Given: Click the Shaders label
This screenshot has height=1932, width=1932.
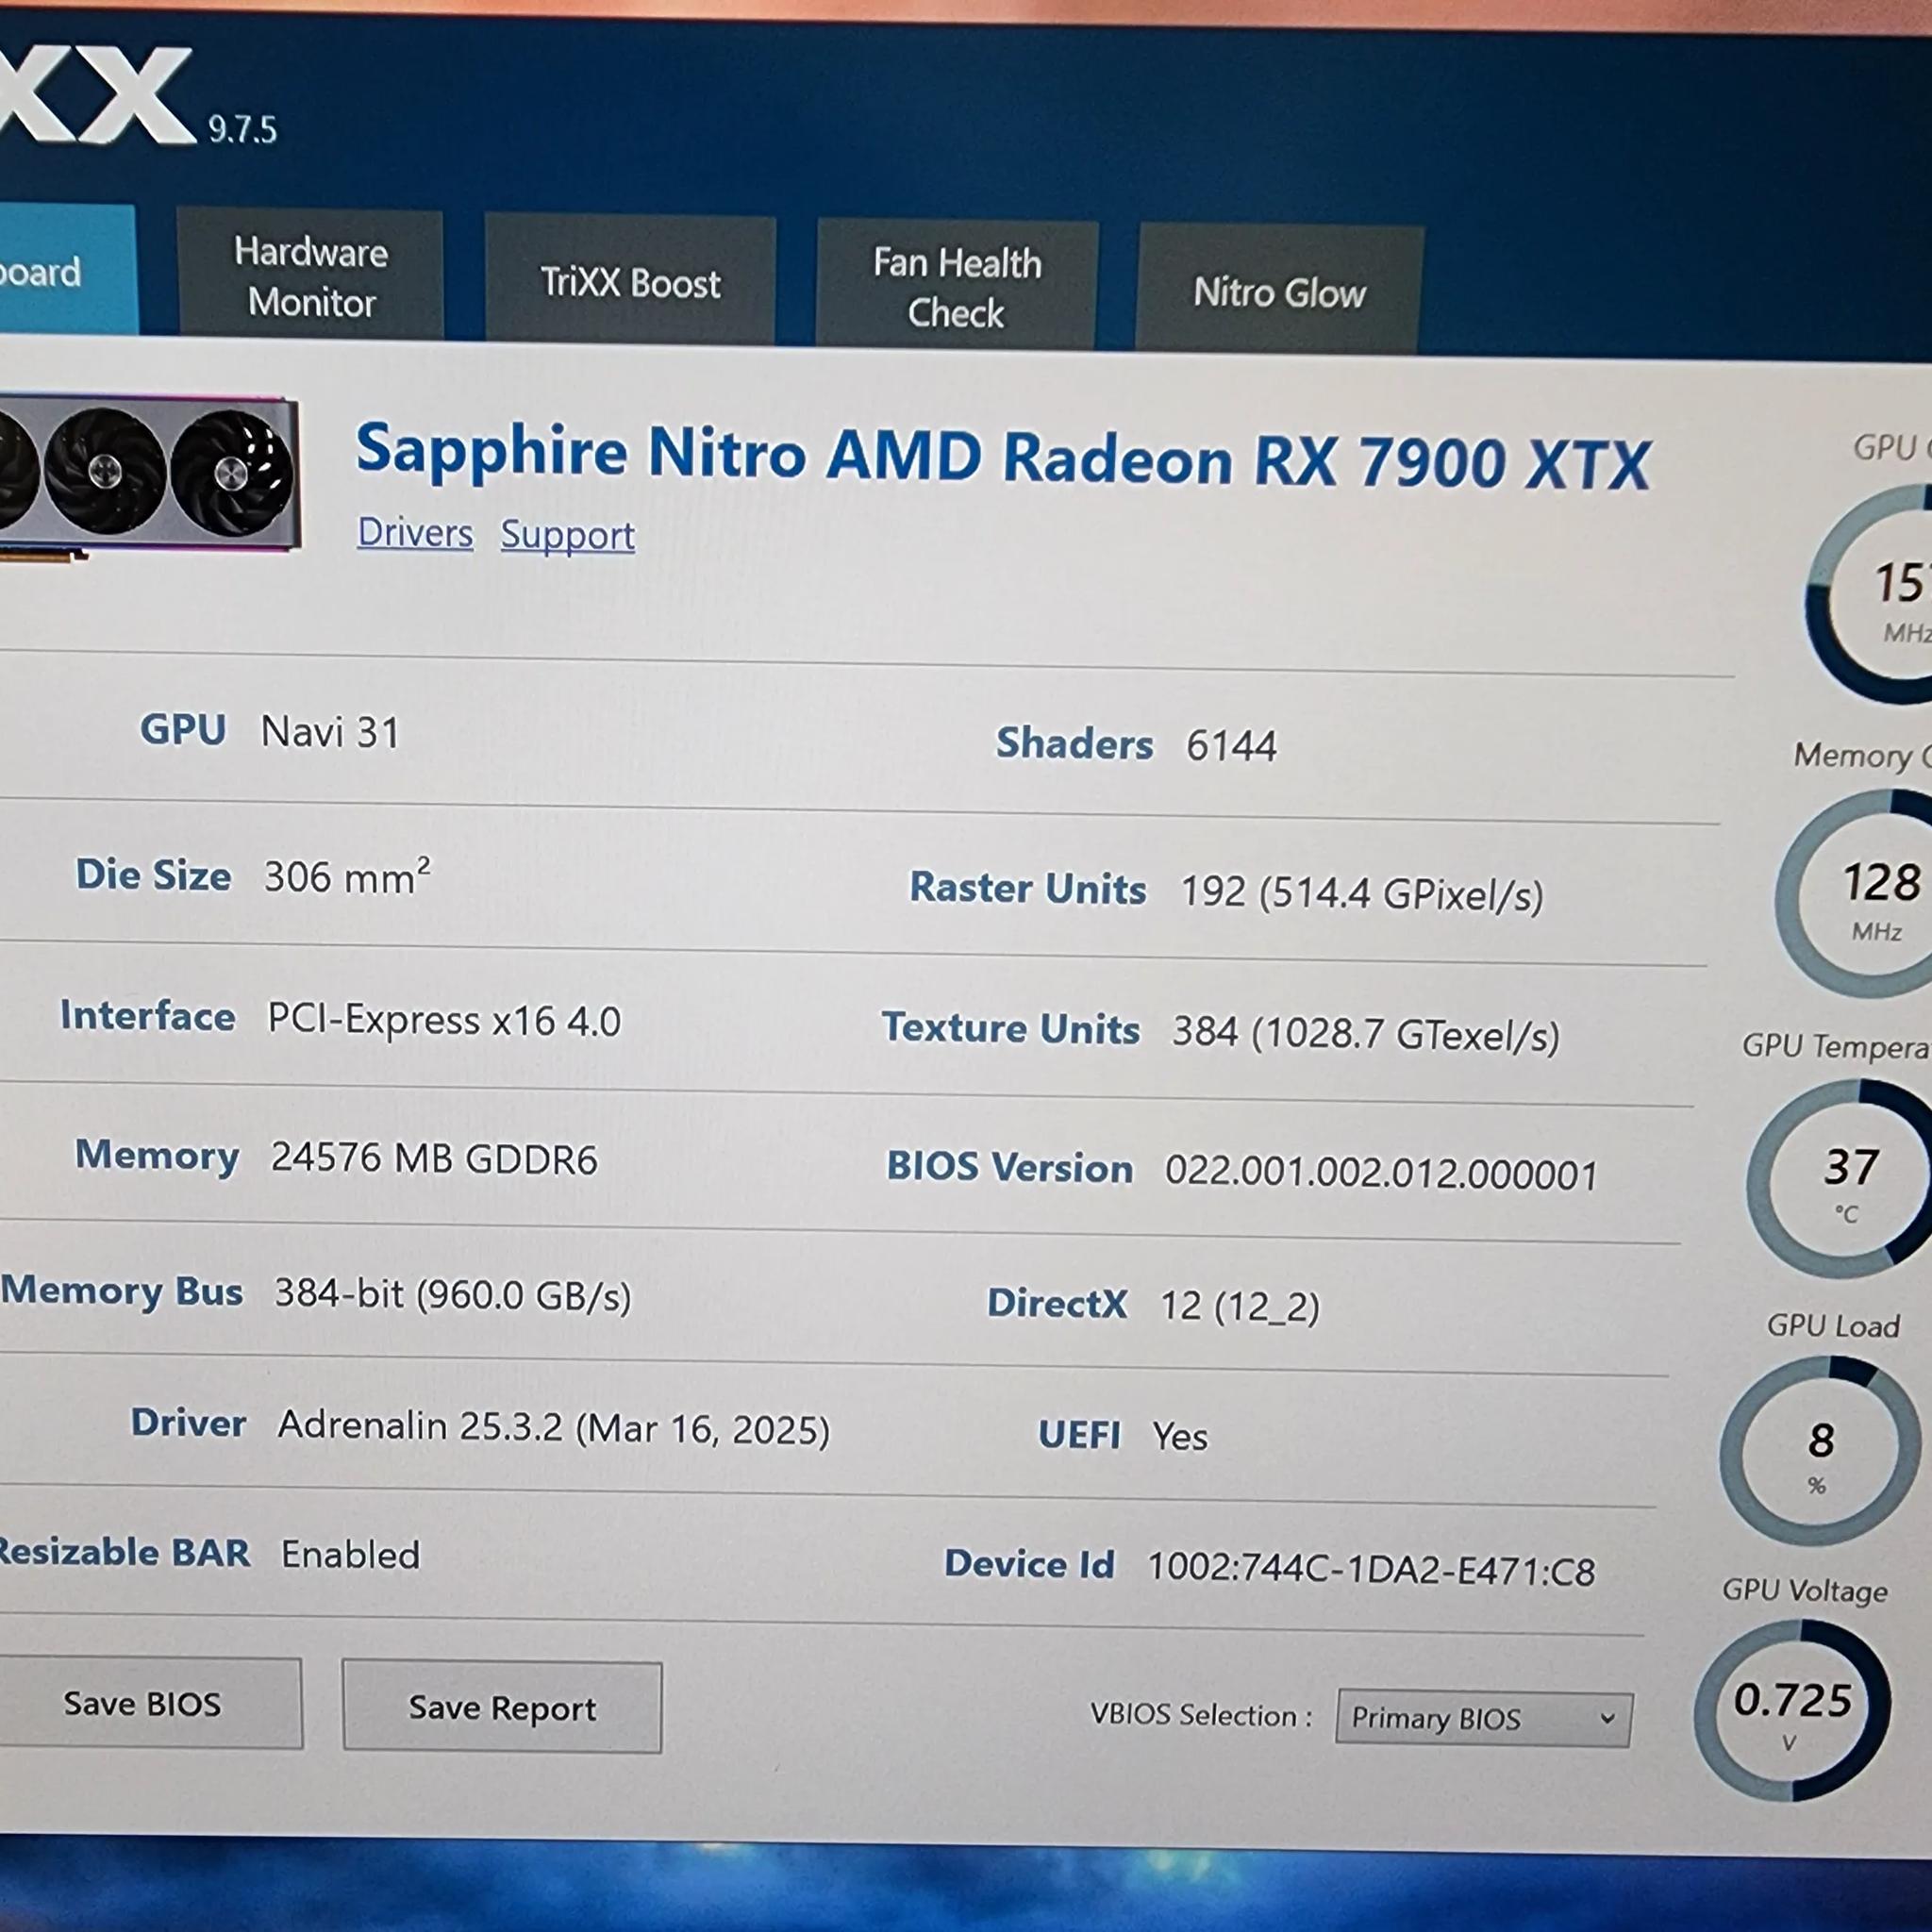Looking at the screenshot, I should [1074, 744].
